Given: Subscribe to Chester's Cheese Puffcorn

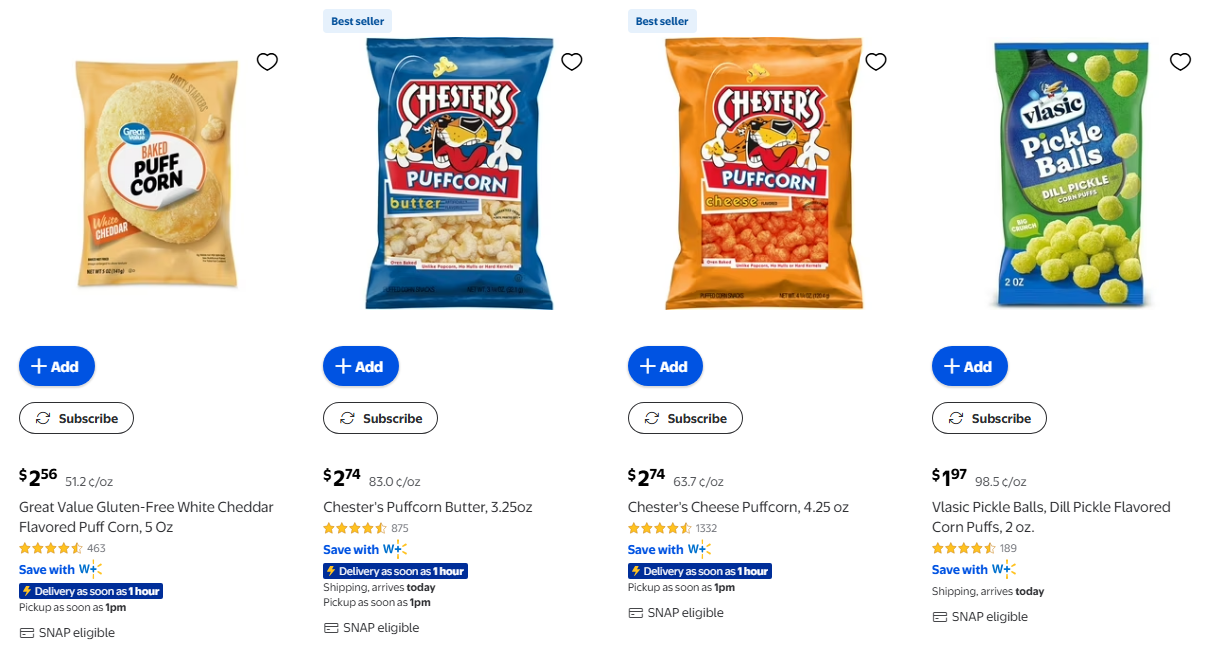Looking at the screenshot, I should 685,418.
